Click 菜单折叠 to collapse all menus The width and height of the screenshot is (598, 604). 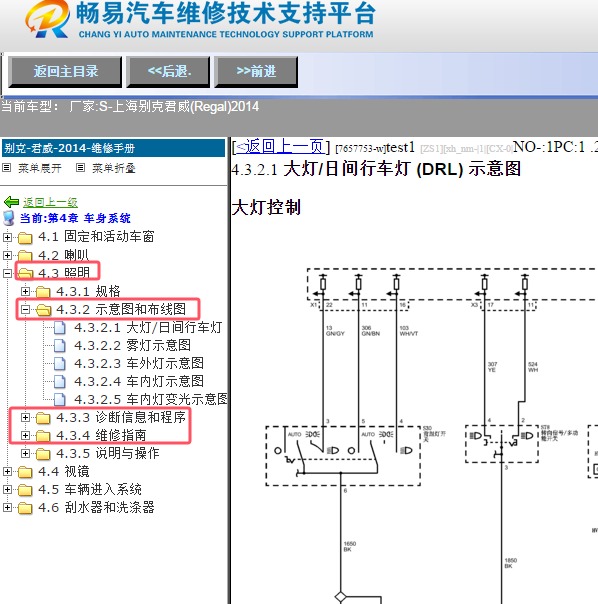click(x=114, y=168)
